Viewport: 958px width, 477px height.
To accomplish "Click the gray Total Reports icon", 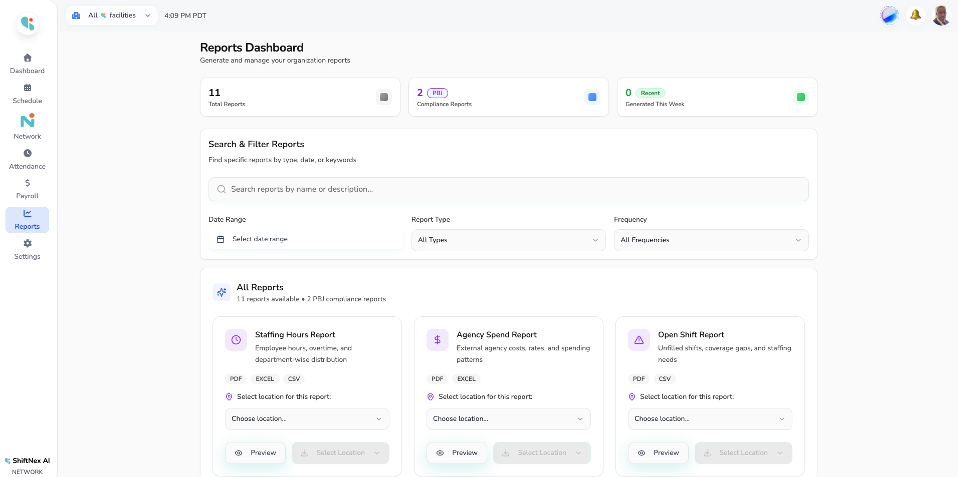I will pyautogui.click(x=384, y=96).
